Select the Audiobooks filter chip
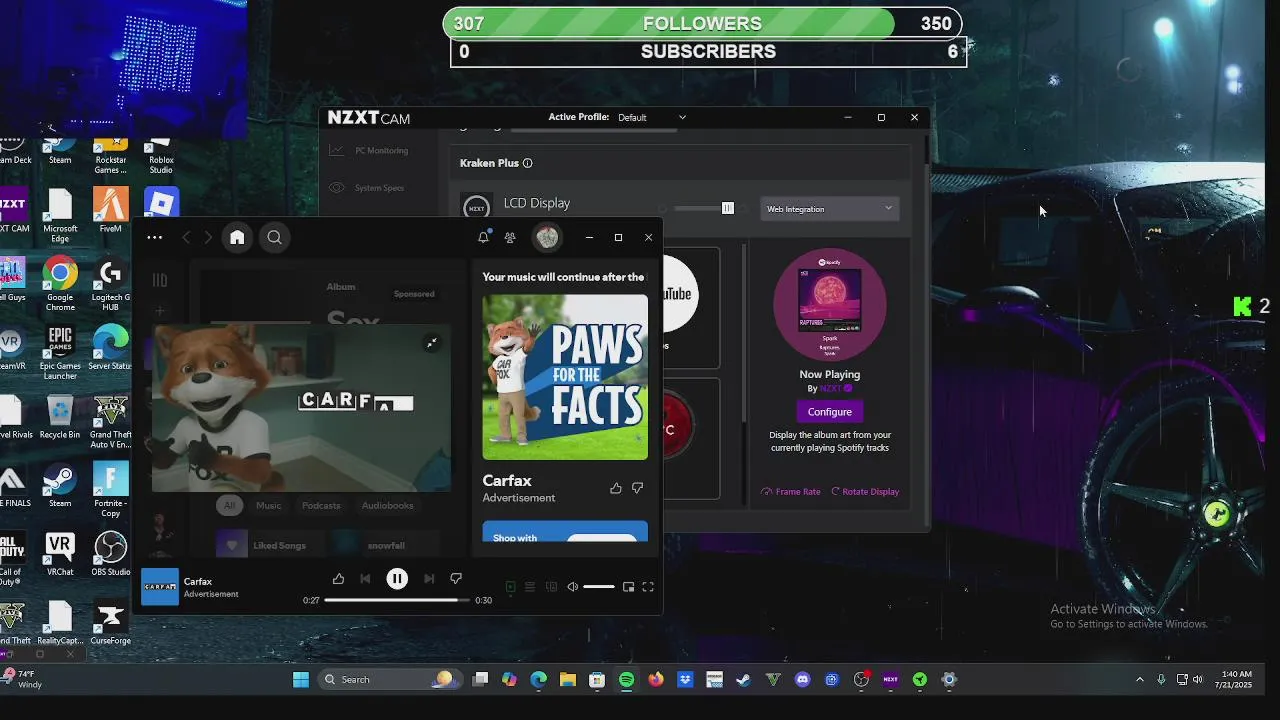1280x720 pixels. click(387, 505)
